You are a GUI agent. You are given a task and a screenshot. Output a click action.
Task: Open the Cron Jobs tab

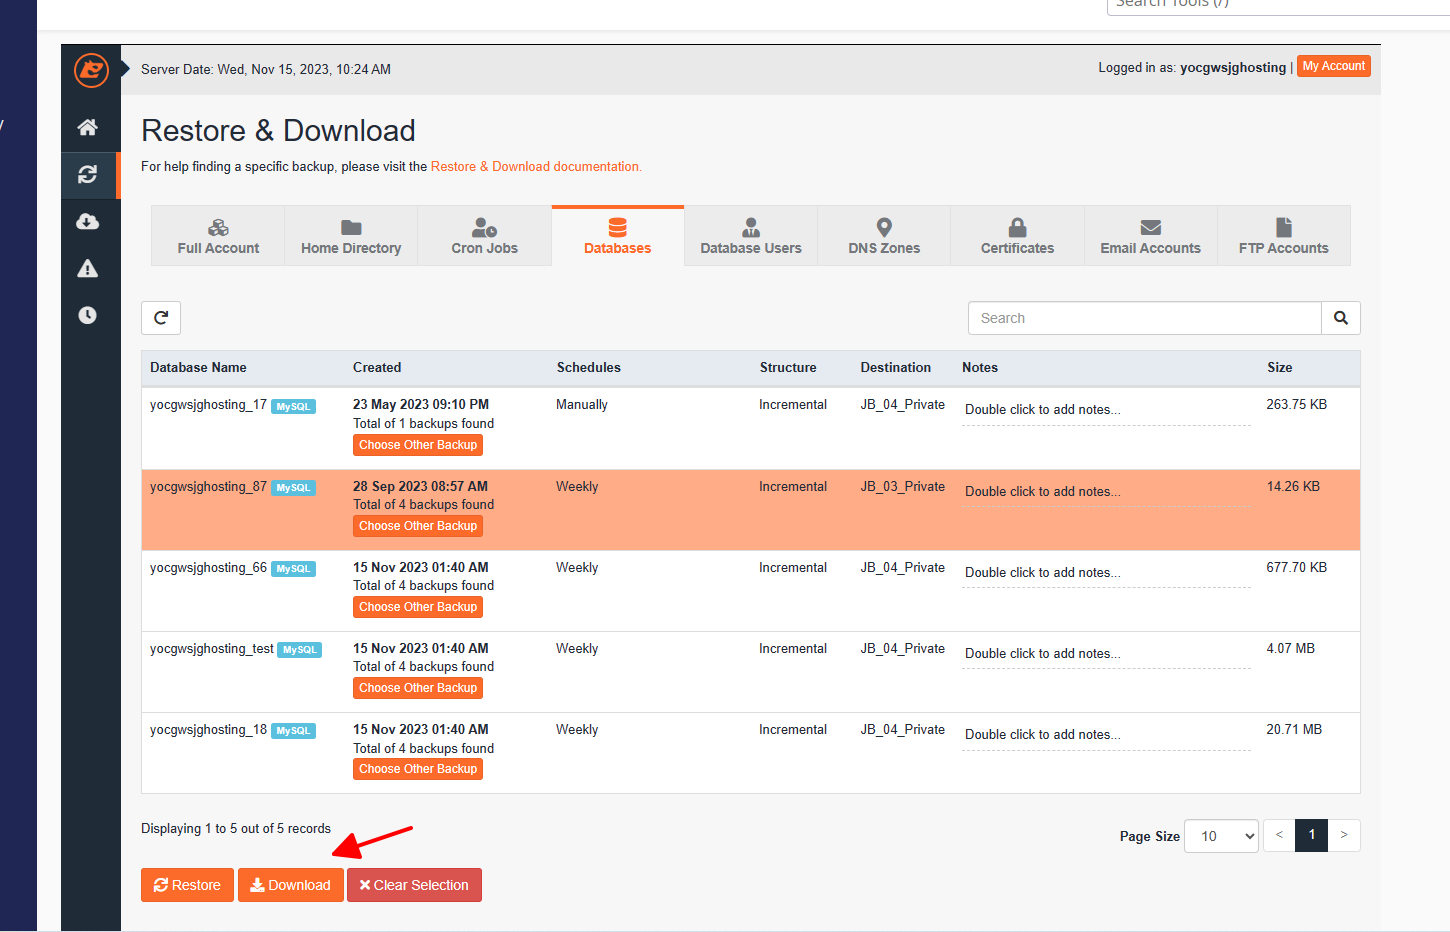click(x=485, y=236)
